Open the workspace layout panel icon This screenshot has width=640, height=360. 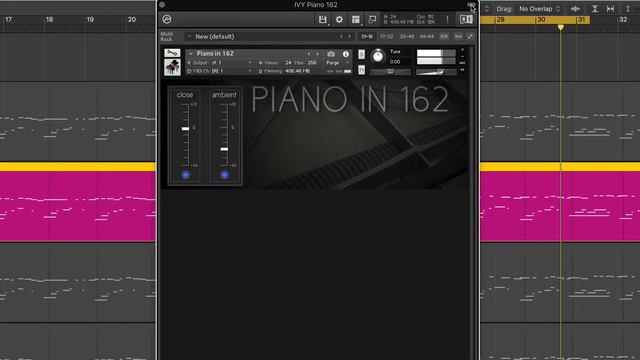click(356, 19)
